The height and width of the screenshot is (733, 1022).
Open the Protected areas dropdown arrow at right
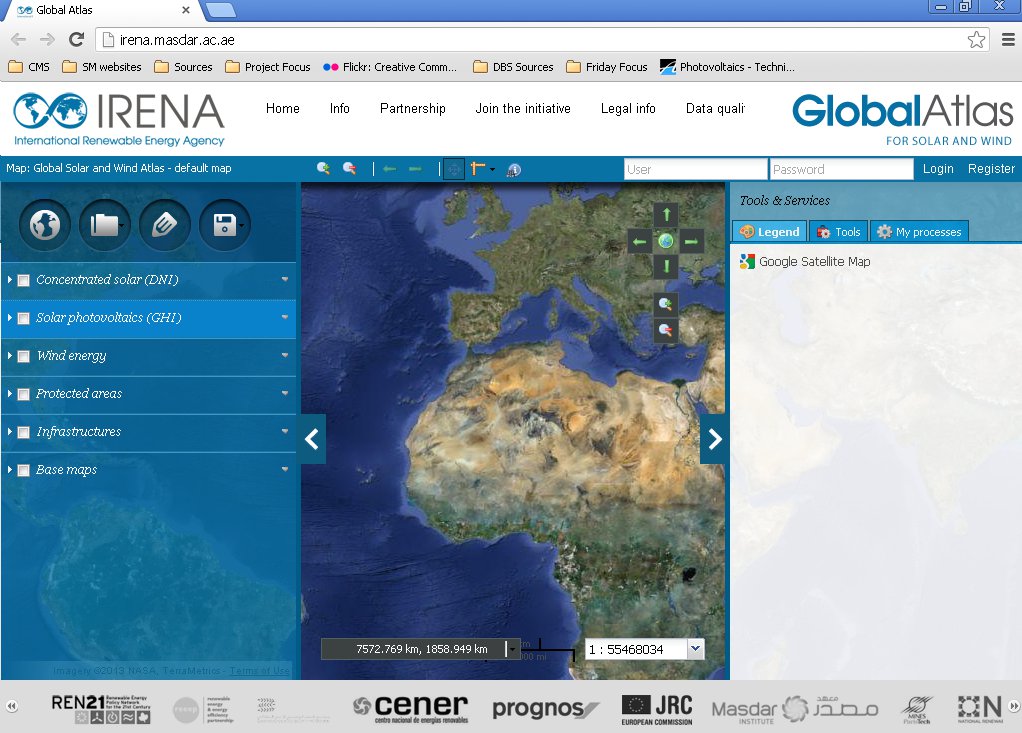tap(285, 393)
